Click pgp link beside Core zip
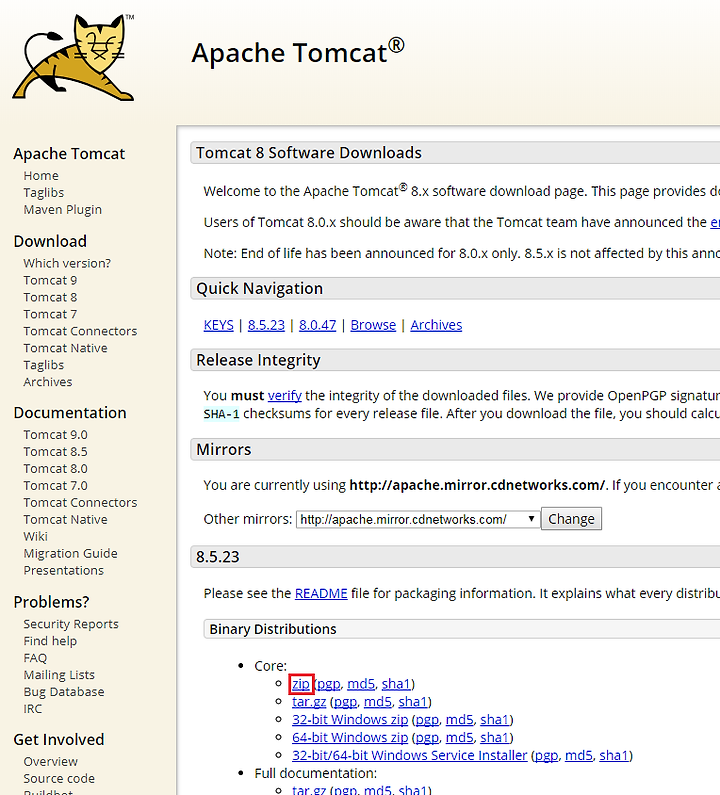720x795 pixels. point(328,684)
